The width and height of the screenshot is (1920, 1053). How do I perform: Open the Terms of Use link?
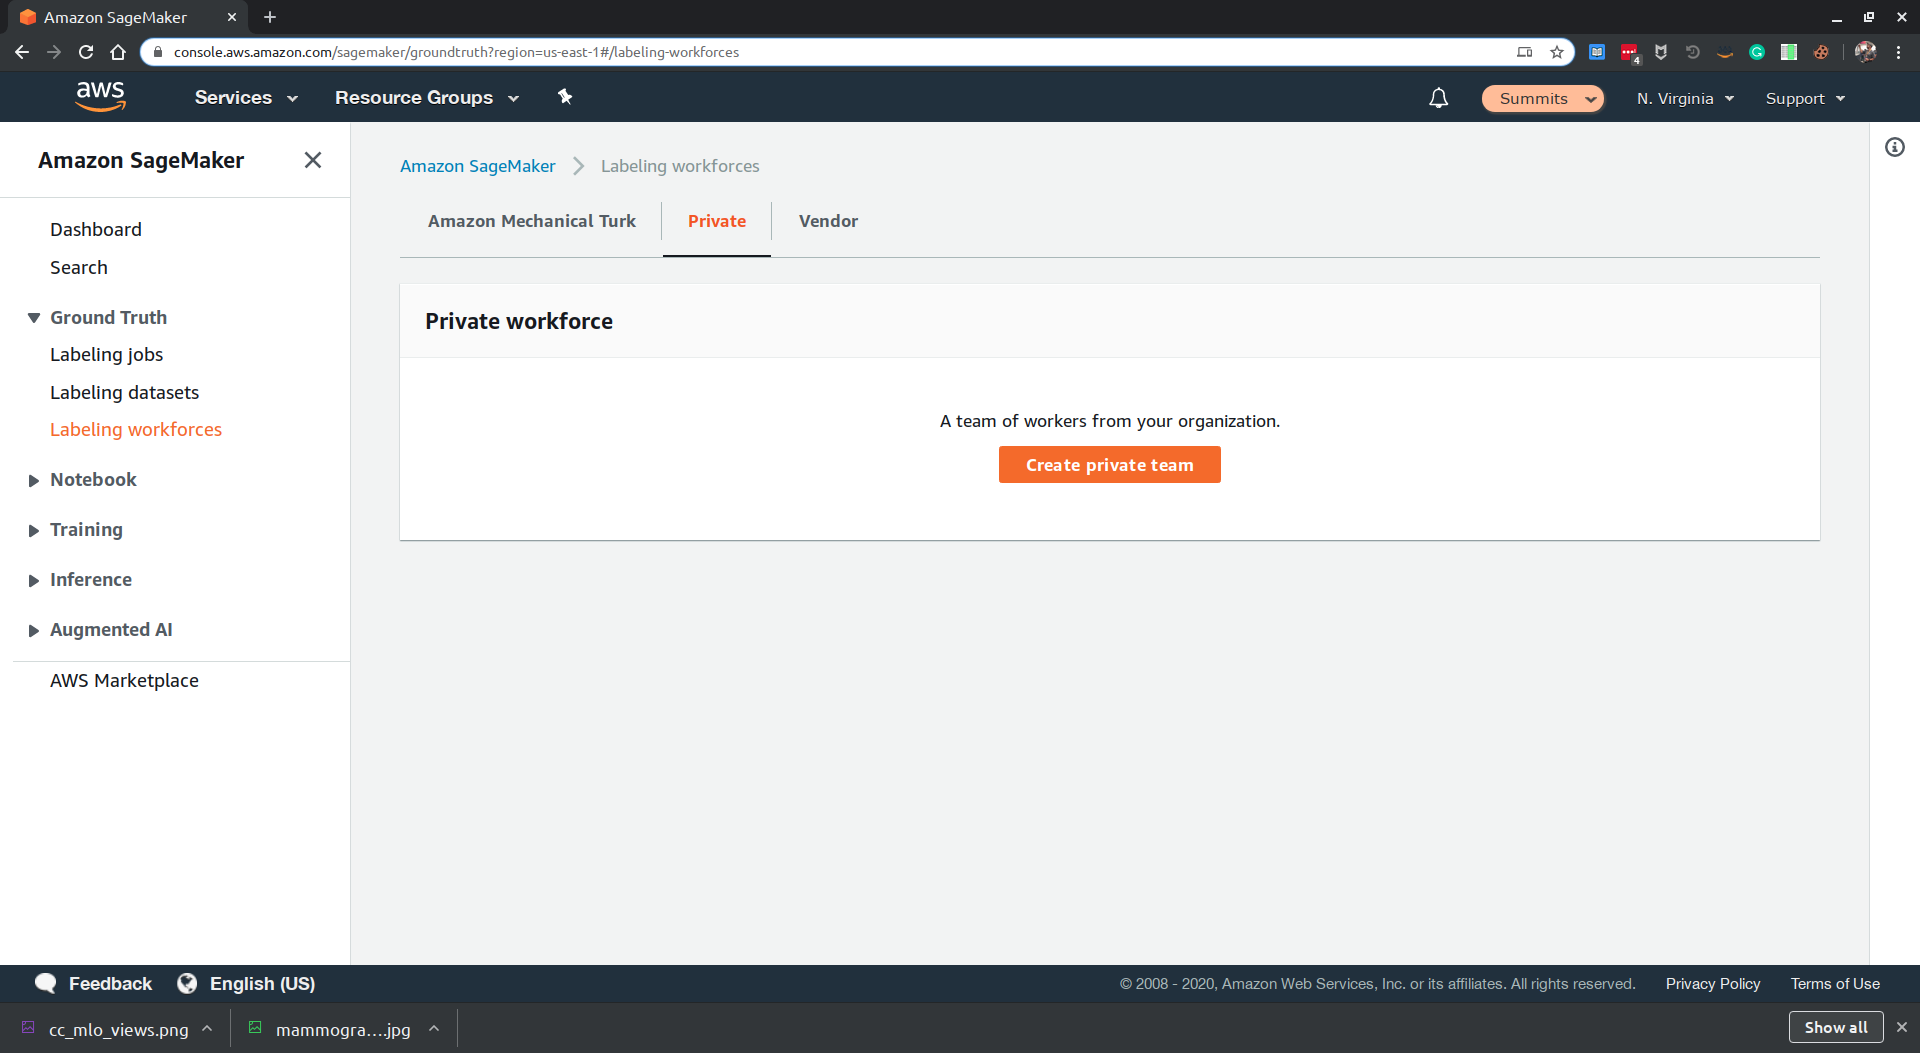coord(1835,983)
